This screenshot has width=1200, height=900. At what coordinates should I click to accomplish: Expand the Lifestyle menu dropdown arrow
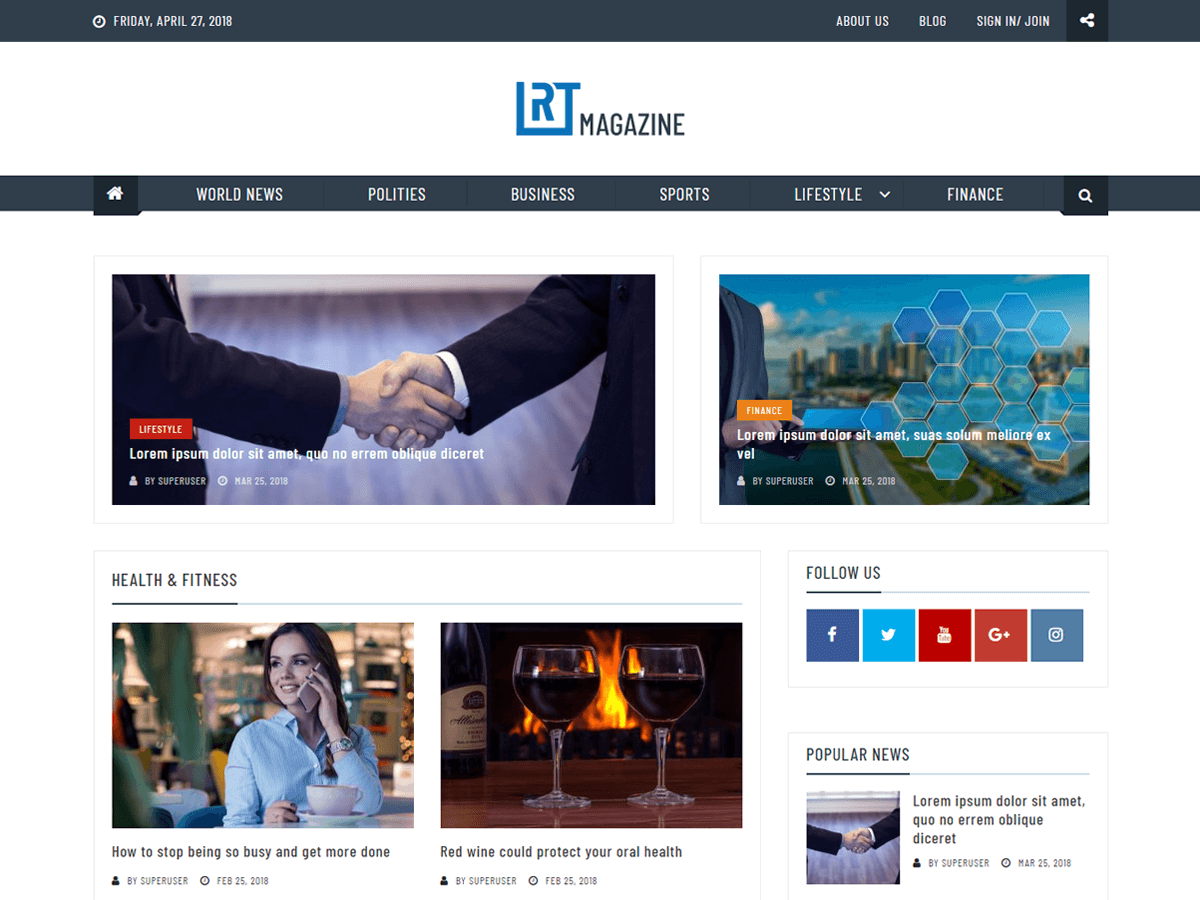tap(884, 195)
